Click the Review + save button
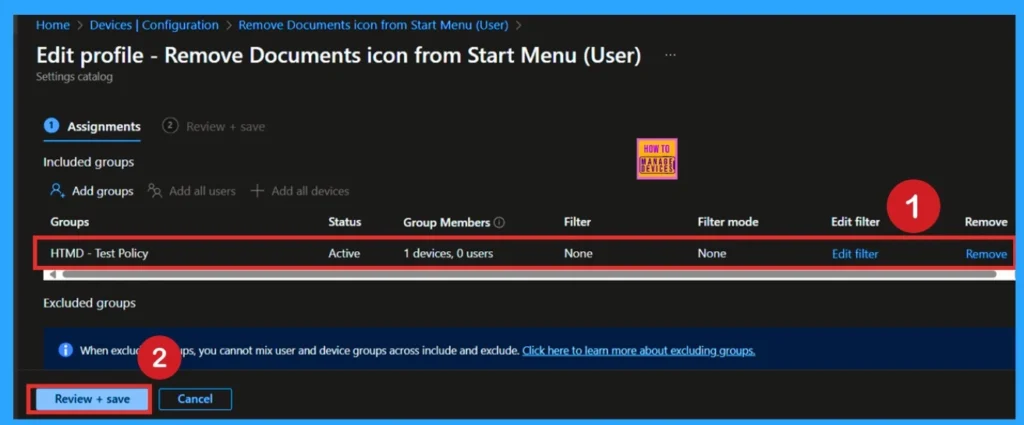Viewport: 1024px width, 425px height. [92, 399]
